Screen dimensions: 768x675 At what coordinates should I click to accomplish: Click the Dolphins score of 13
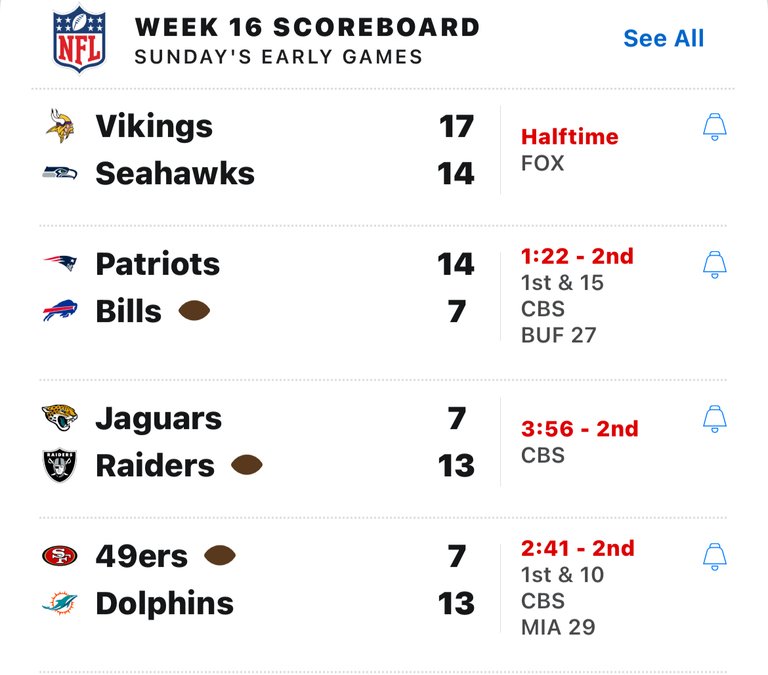(456, 603)
